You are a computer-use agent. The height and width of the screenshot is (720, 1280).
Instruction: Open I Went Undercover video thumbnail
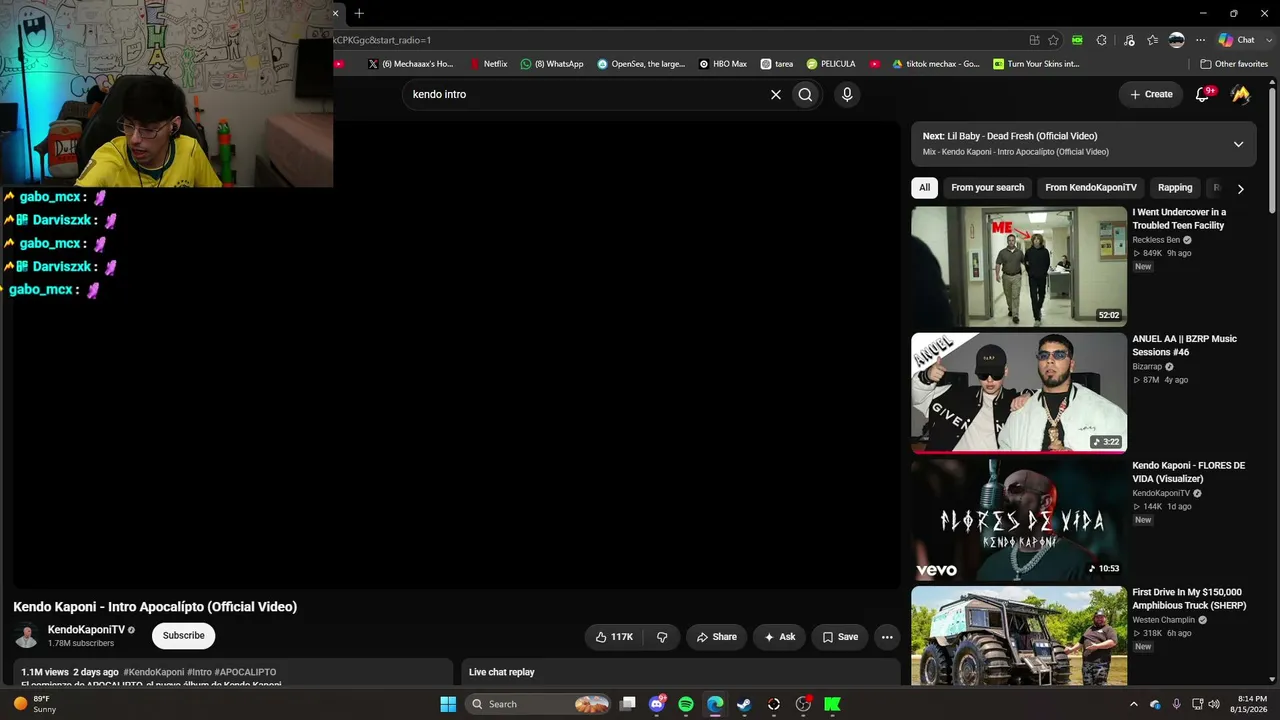(1019, 266)
